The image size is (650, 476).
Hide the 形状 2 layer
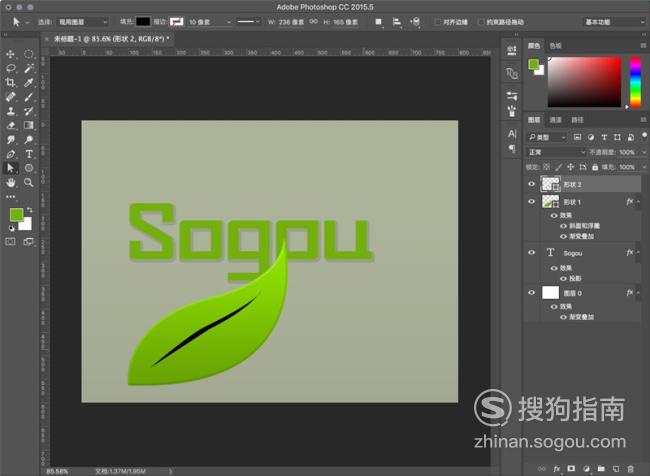tap(531, 184)
